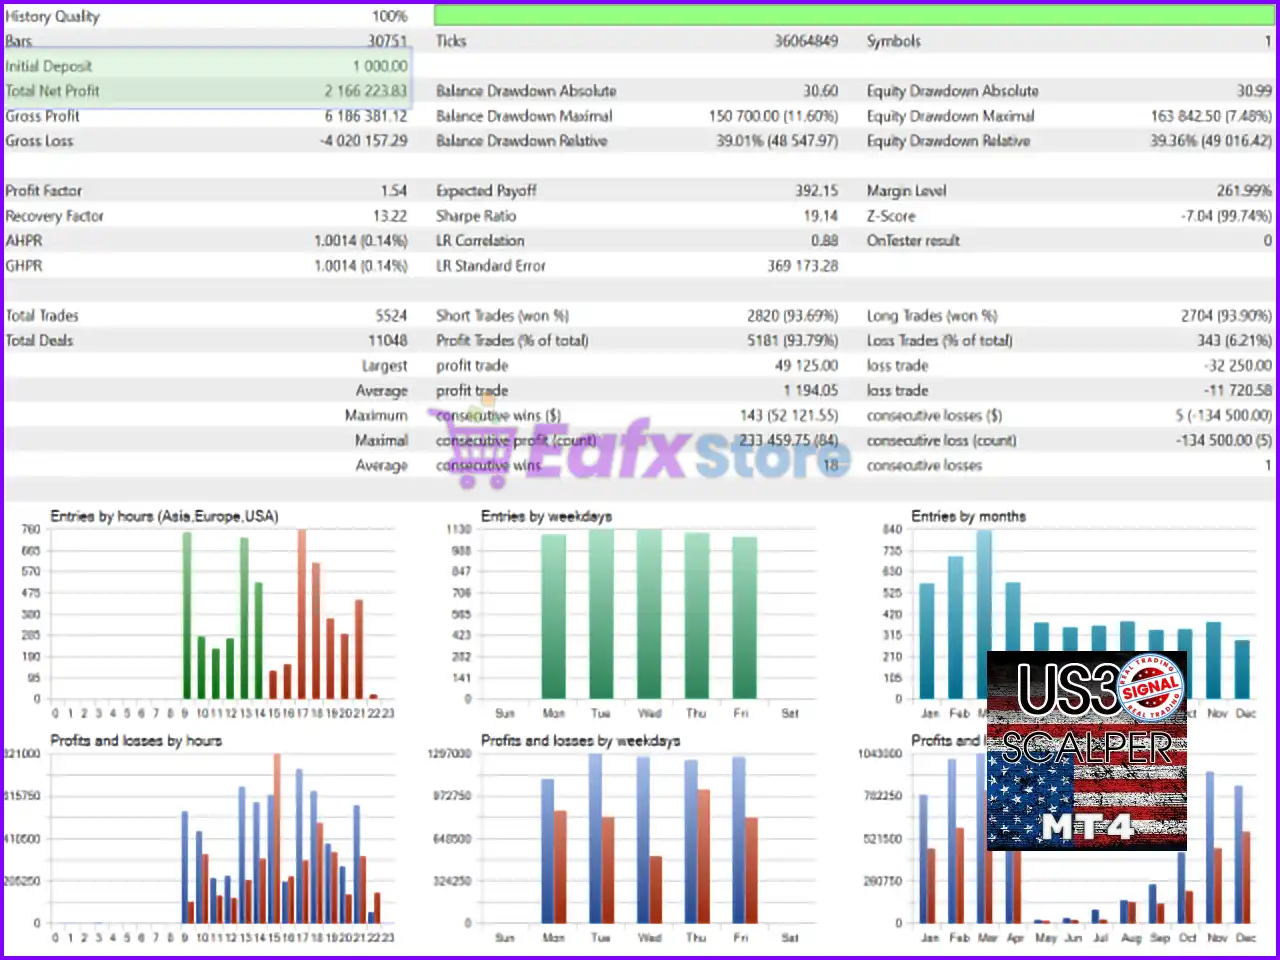Select the Gross Profit value 6 186 381.12
The image size is (1280, 960).
365,116
